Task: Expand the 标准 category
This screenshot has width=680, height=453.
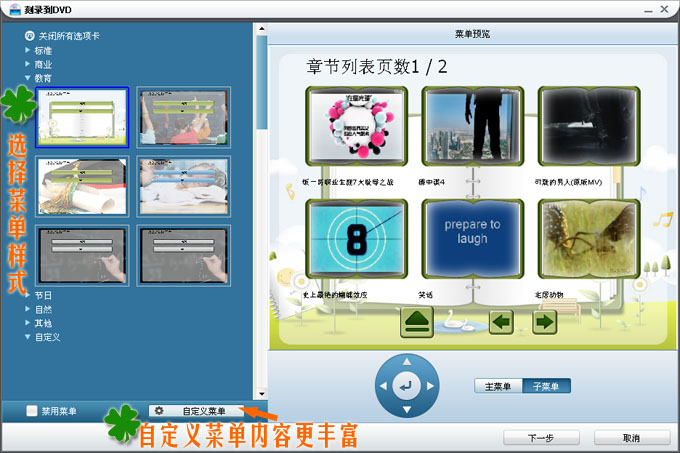Action: pyautogui.click(x=27, y=50)
